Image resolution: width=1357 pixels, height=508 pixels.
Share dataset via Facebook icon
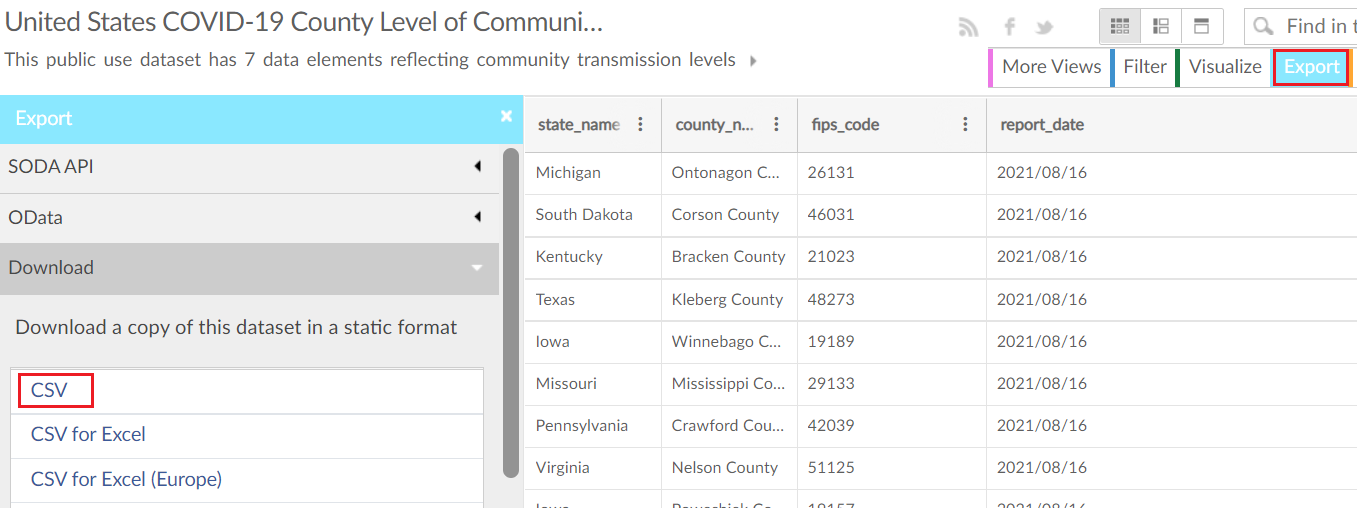[x=1010, y=27]
